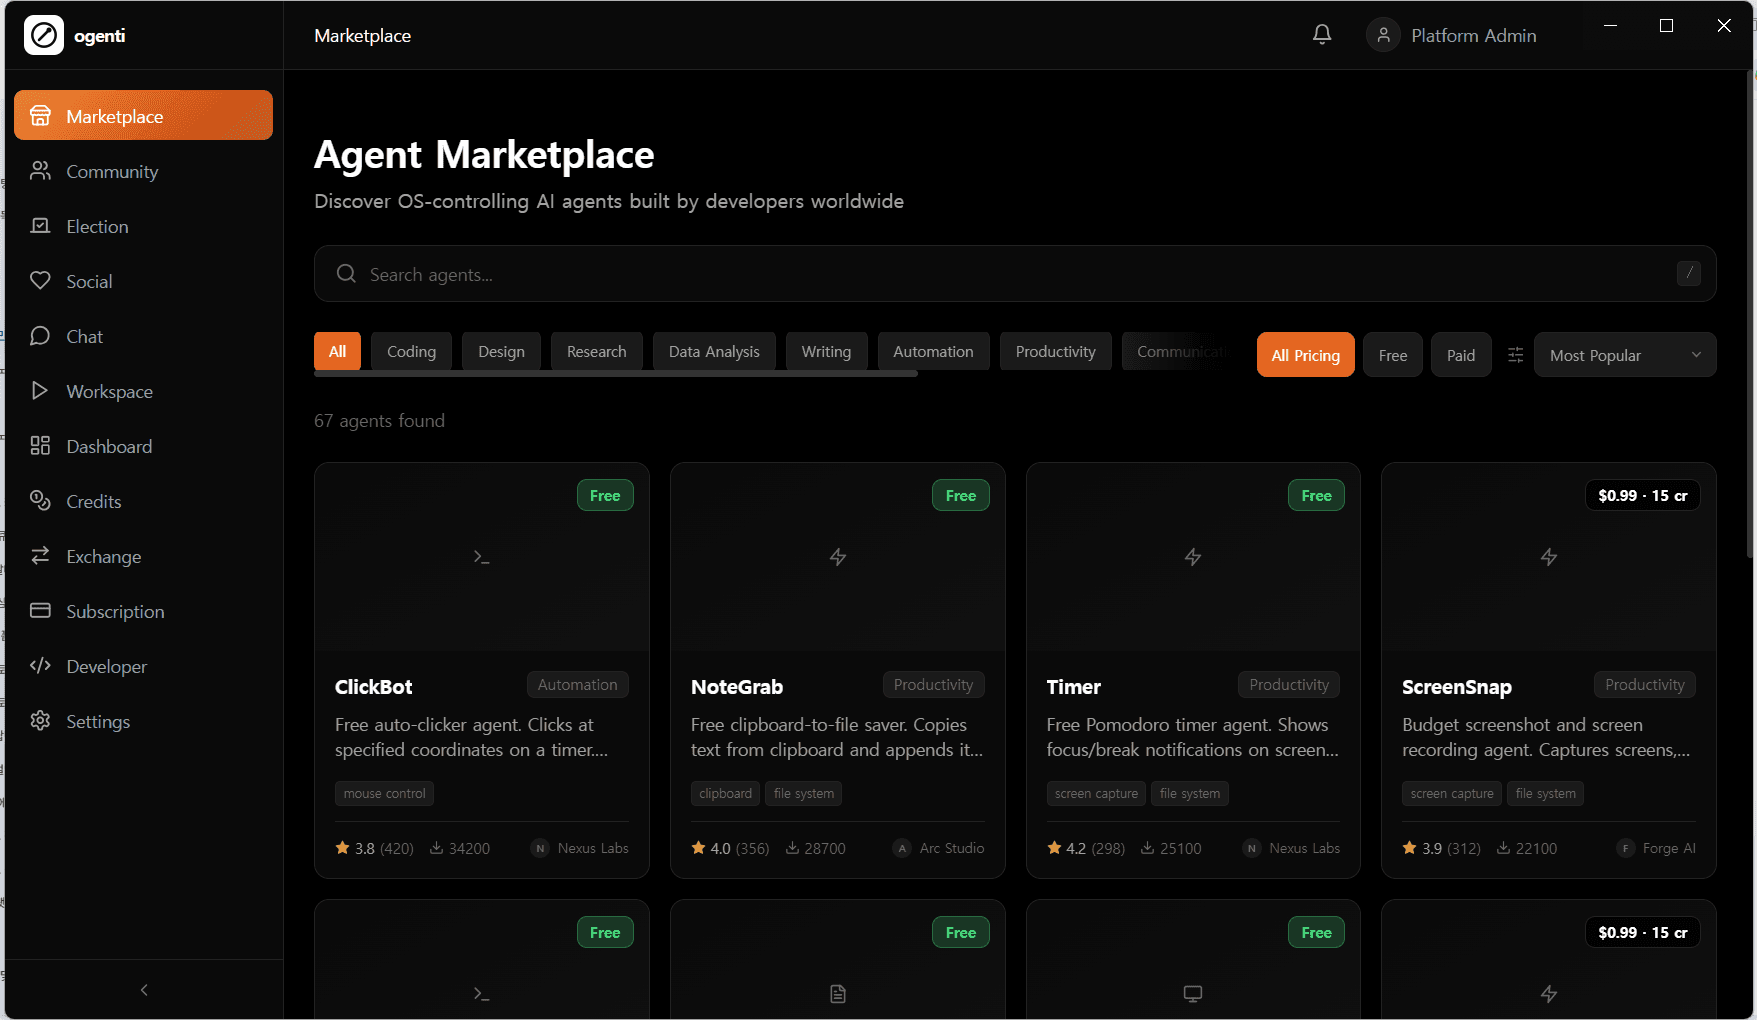Viewport: 1757px width, 1020px height.
Task: Open the Most Popular sort dropdown
Action: (1623, 354)
